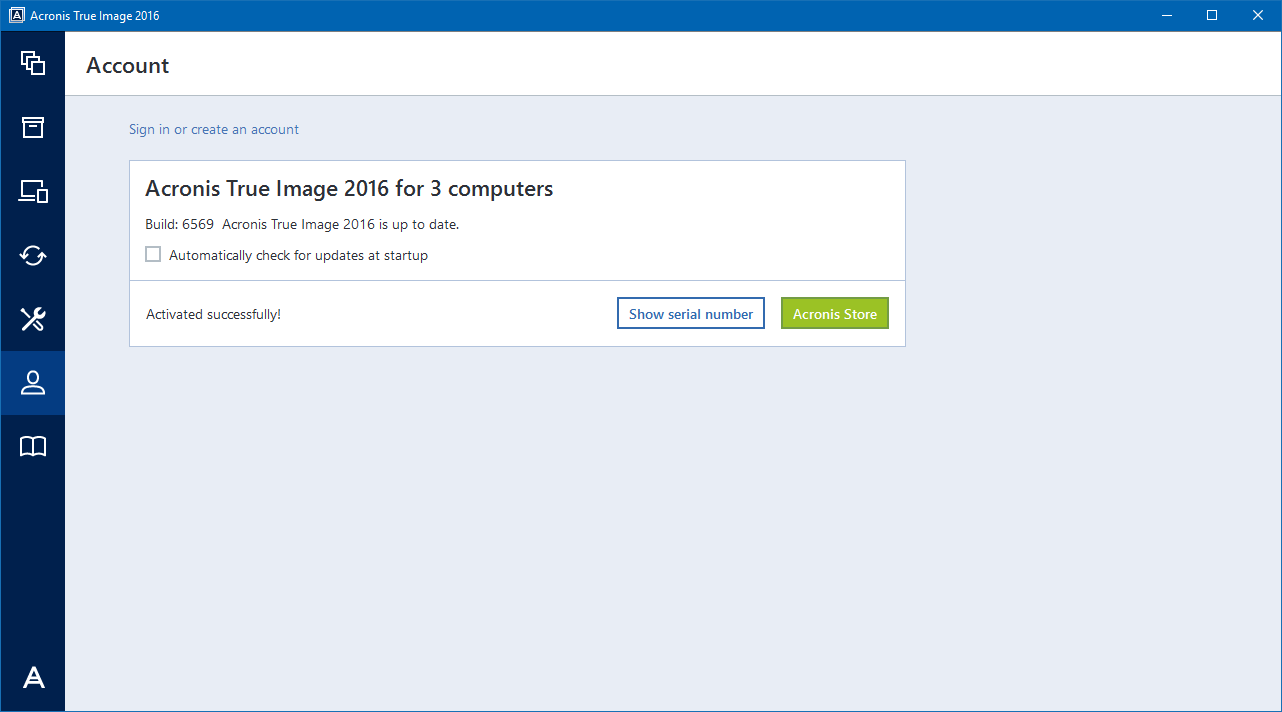1282x712 pixels.
Task: Click the Acronis logo at sidebar bottom
Action: point(33,678)
